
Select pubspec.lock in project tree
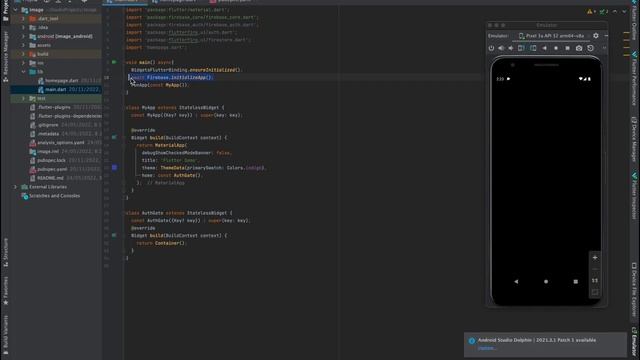51,160
